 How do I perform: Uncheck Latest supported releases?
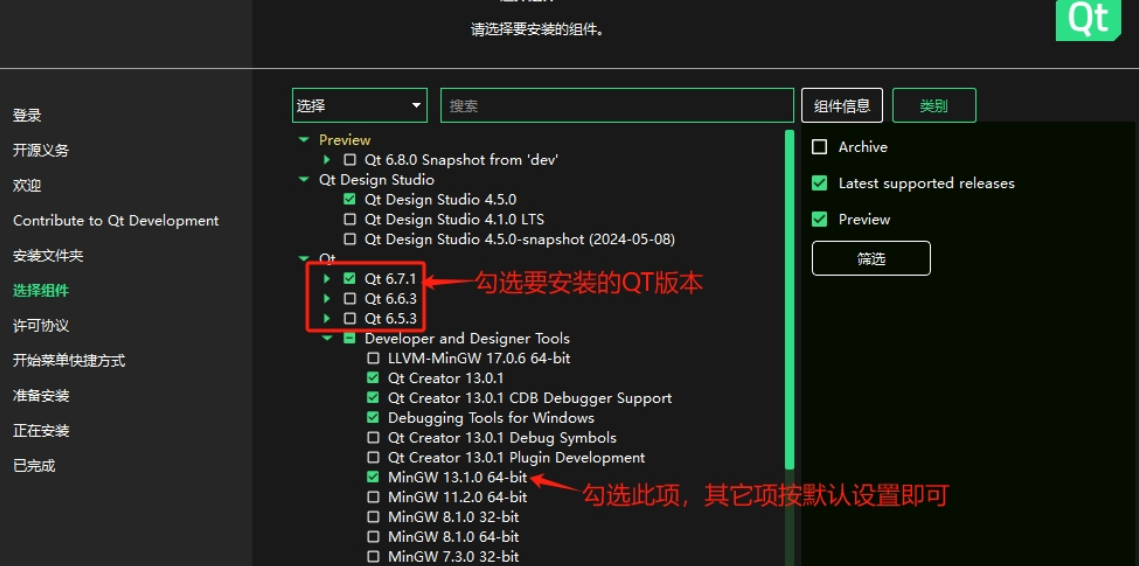(x=819, y=183)
